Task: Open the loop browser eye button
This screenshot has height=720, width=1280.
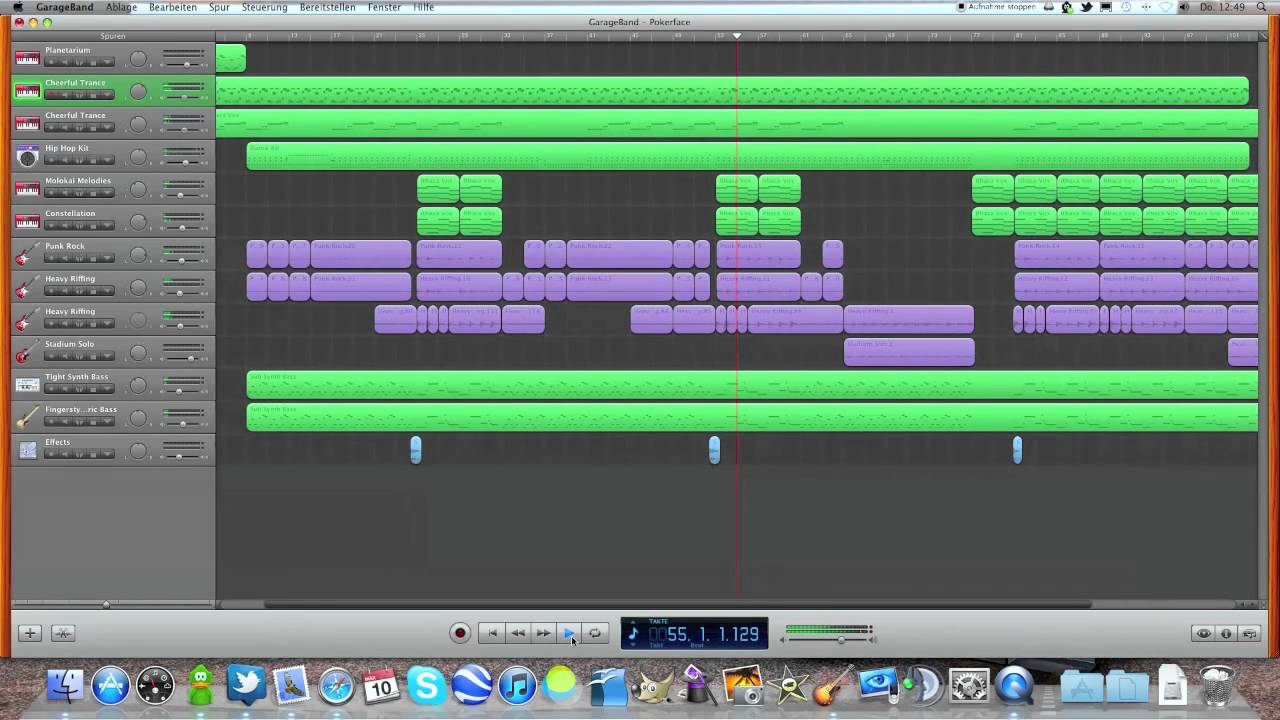Action: coord(1203,633)
